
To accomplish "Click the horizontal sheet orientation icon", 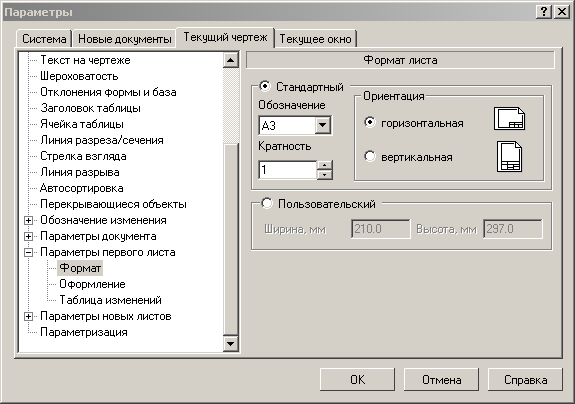I will click(509, 118).
